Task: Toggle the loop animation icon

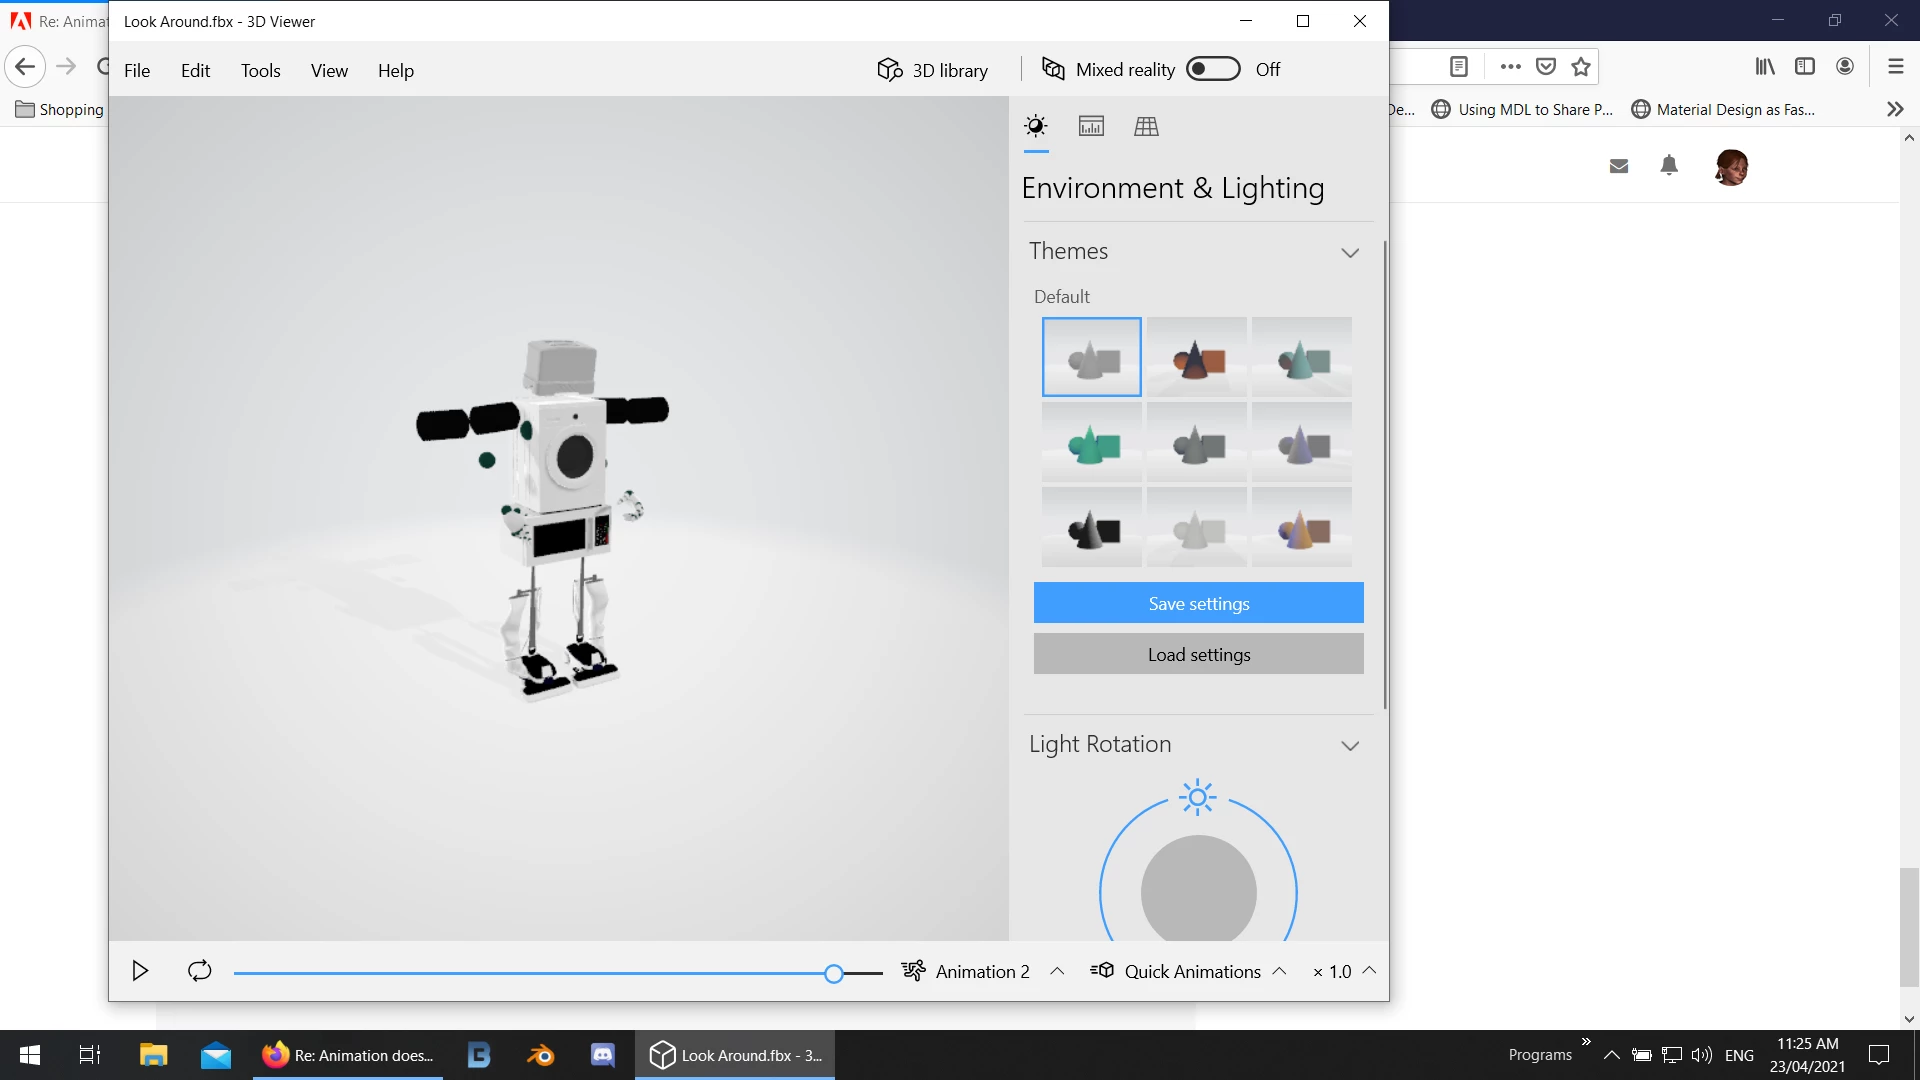Action: [x=200, y=971]
